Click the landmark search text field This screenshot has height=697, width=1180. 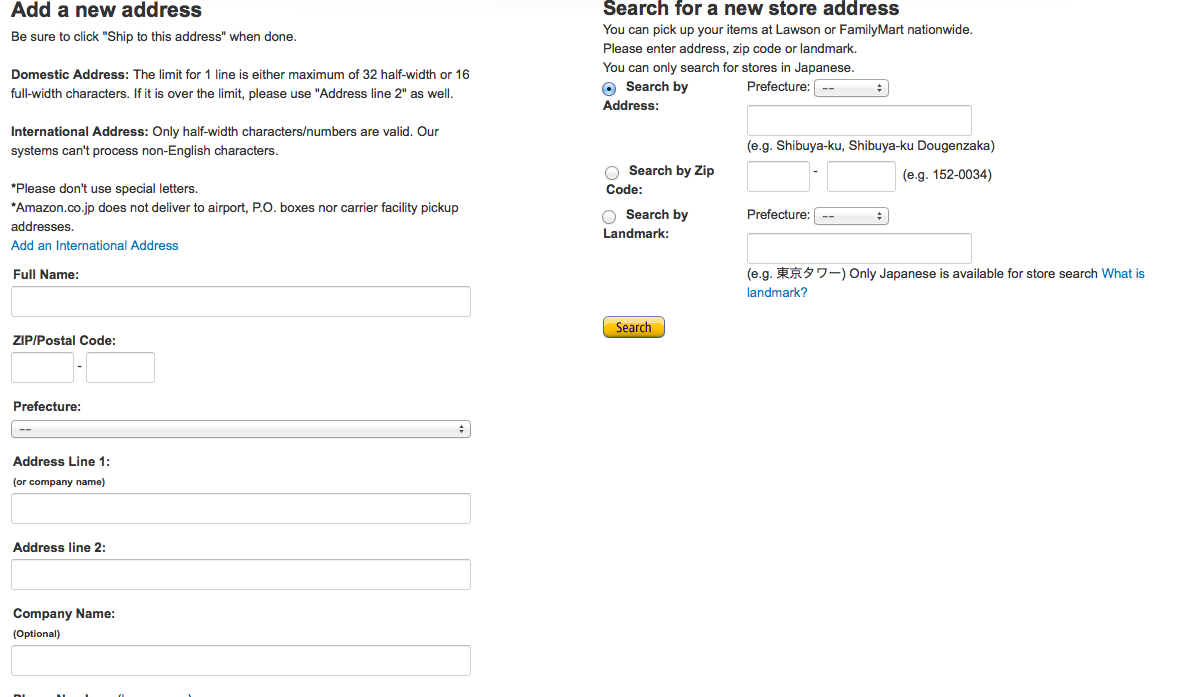pos(859,248)
